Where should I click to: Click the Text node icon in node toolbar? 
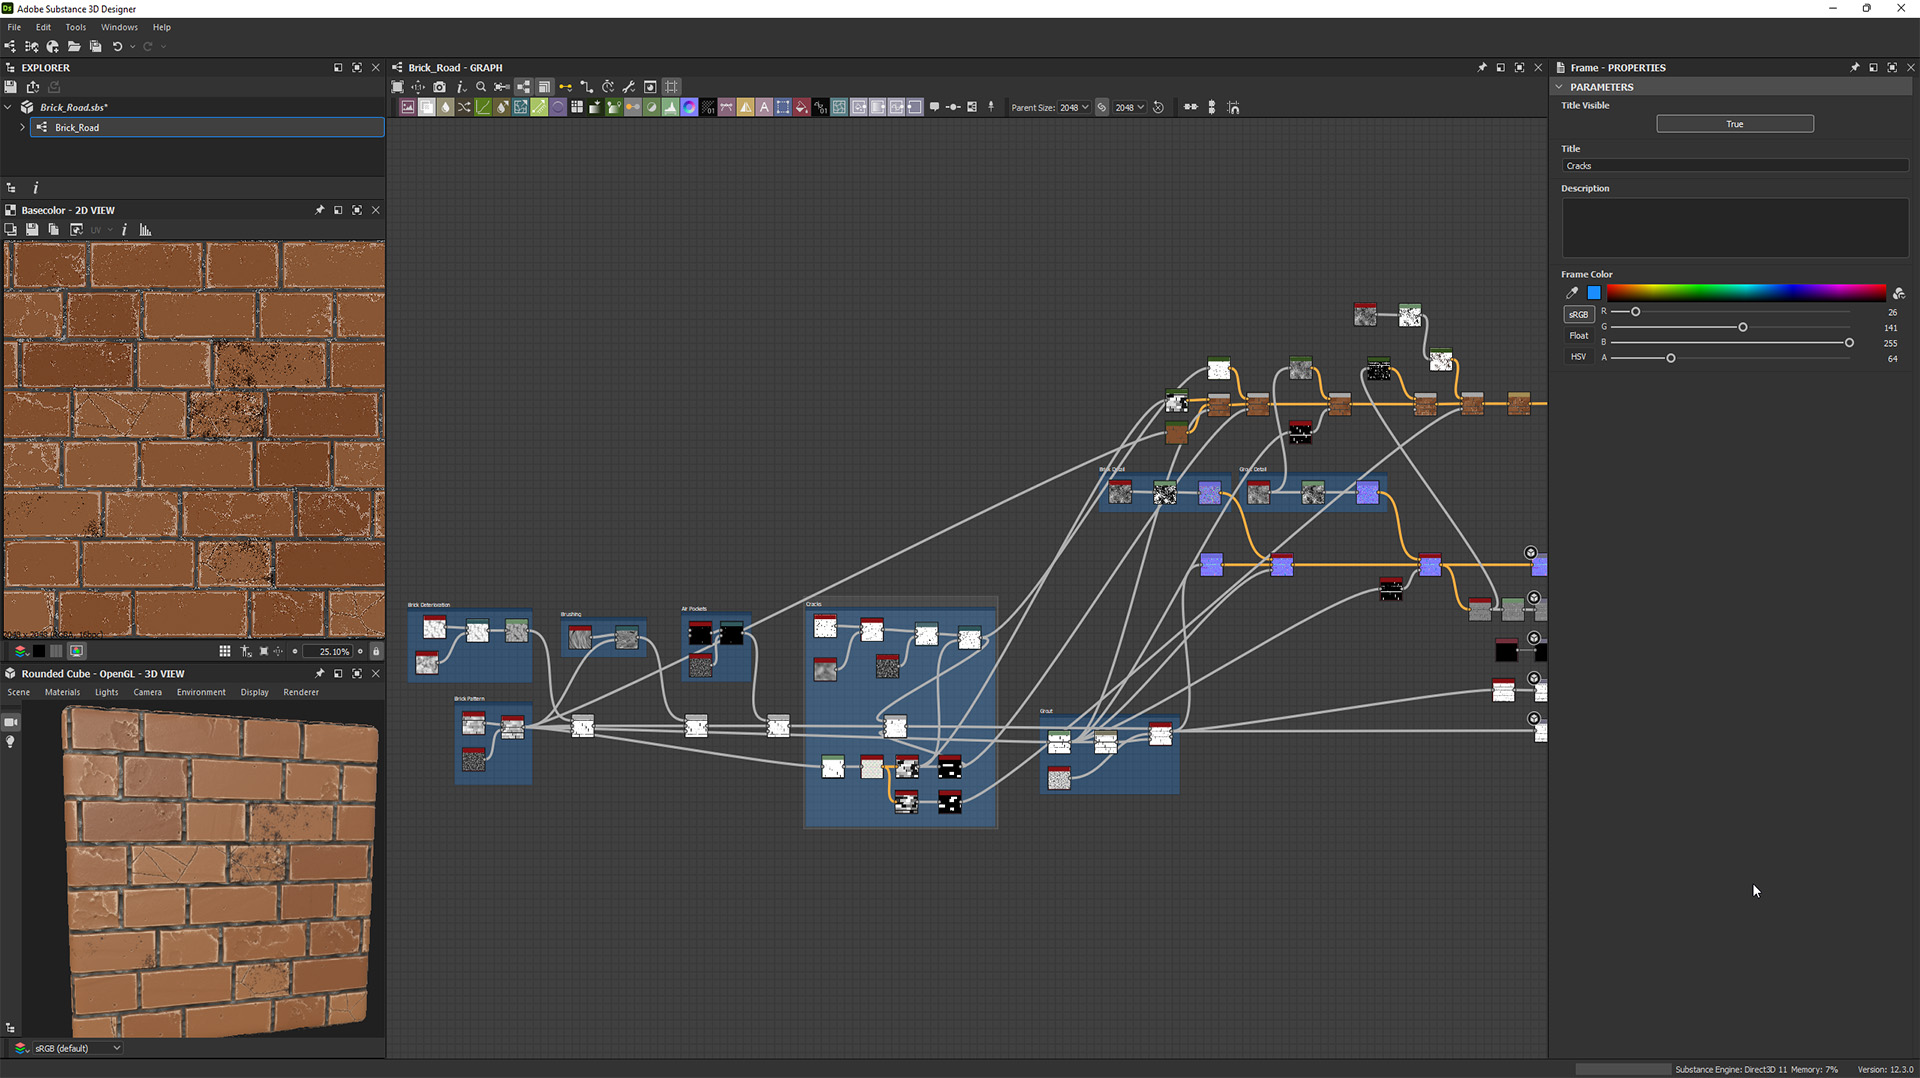(x=764, y=108)
